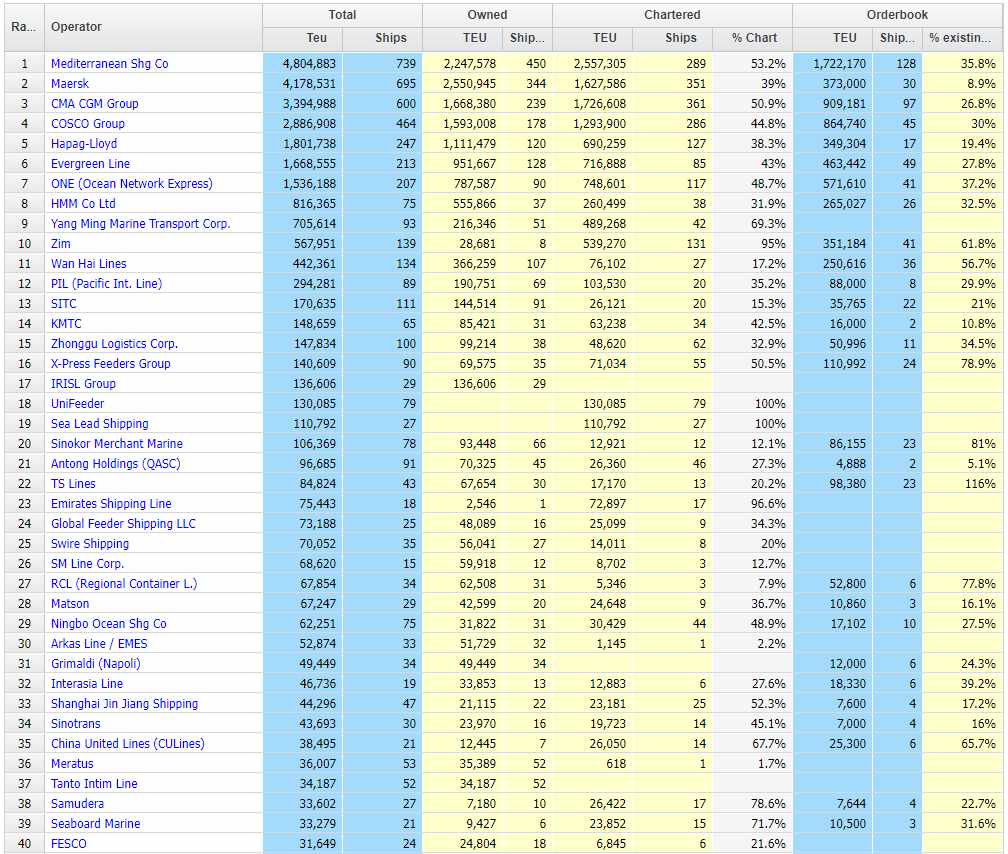1008x854 pixels.
Task: Sort by Total Teu column header
Action: coord(303,38)
